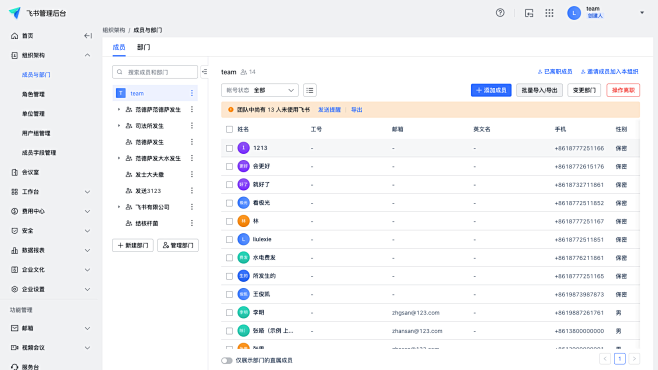658x370 pixels.
Task: Click the list view icon beside status filter
Action: click(x=310, y=90)
